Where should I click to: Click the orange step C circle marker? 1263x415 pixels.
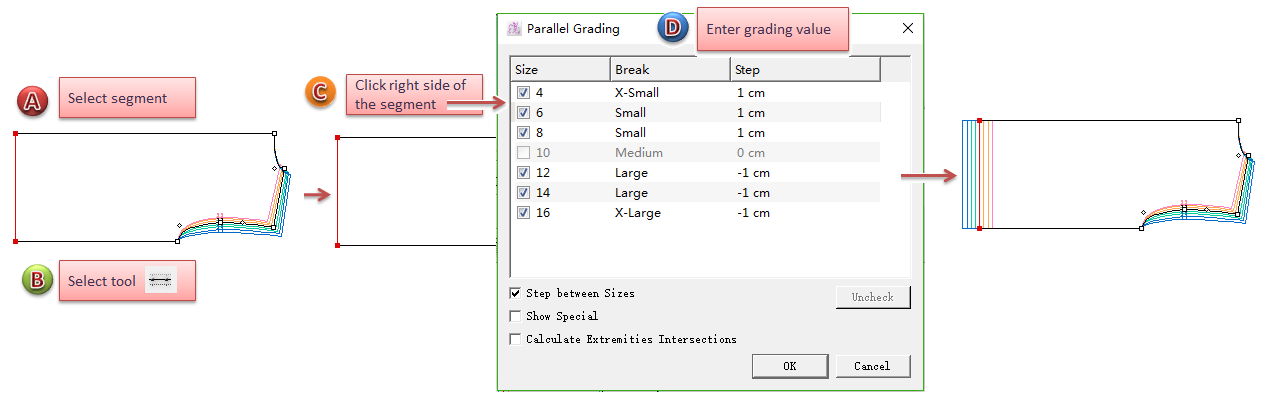click(319, 92)
